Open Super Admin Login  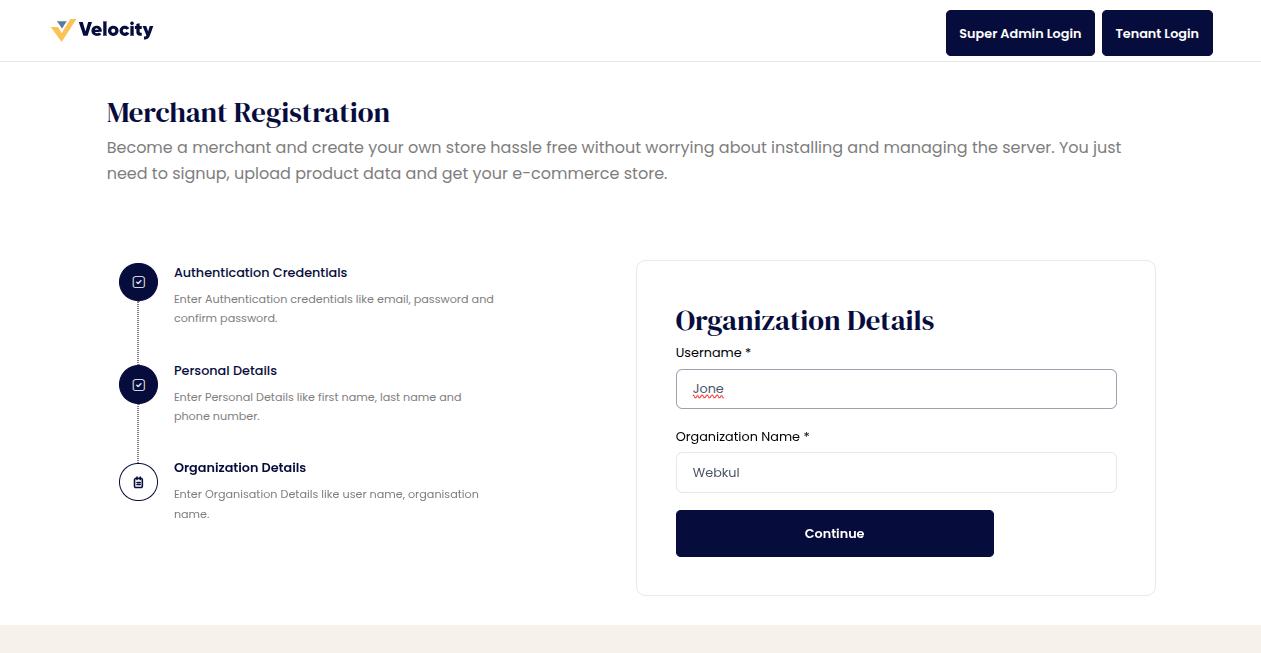[1020, 33]
